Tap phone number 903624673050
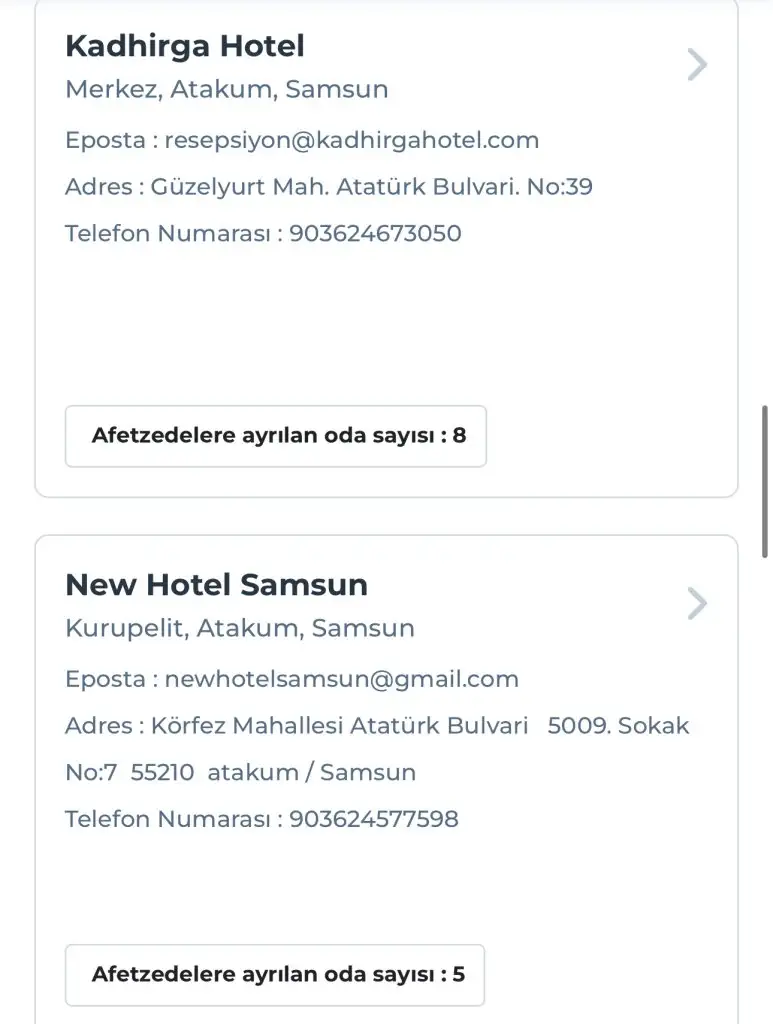This screenshot has width=773, height=1024. click(375, 233)
